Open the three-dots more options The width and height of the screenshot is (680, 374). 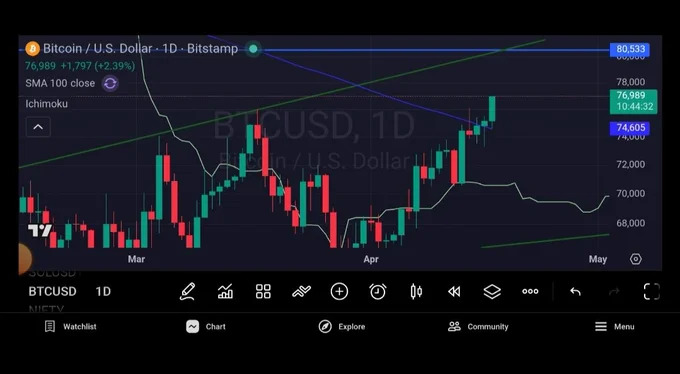[530, 292]
